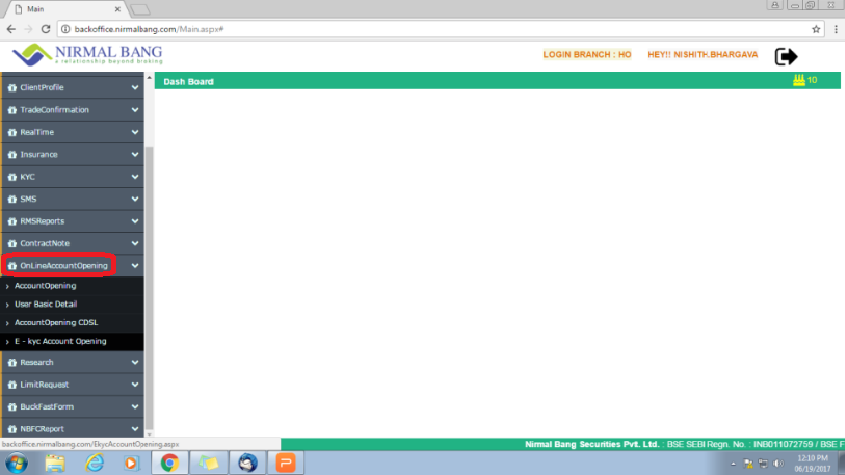Open the notifications icon showing 10
This screenshot has height=475, width=845.
pos(805,80)
